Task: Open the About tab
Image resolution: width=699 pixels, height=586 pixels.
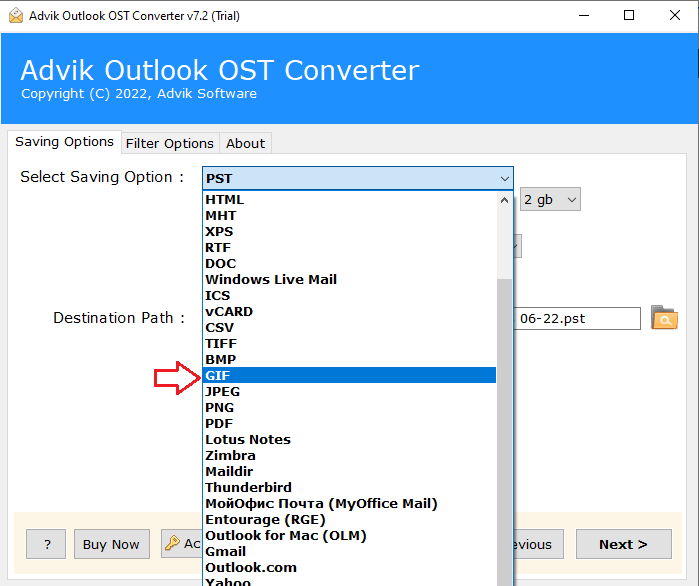Action: tap(245, 143)
